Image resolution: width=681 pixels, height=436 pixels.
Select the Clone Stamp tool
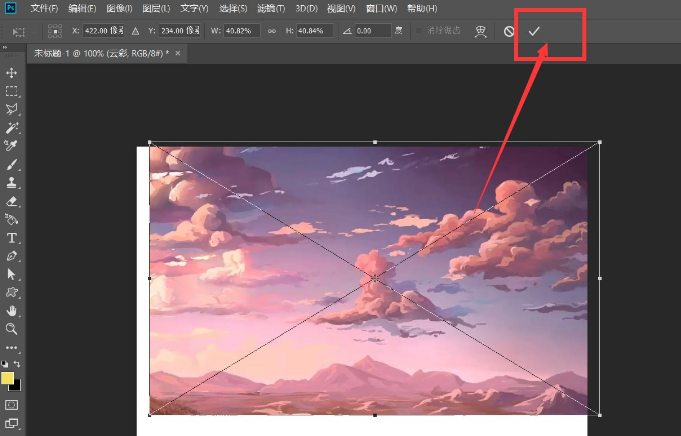11,183
